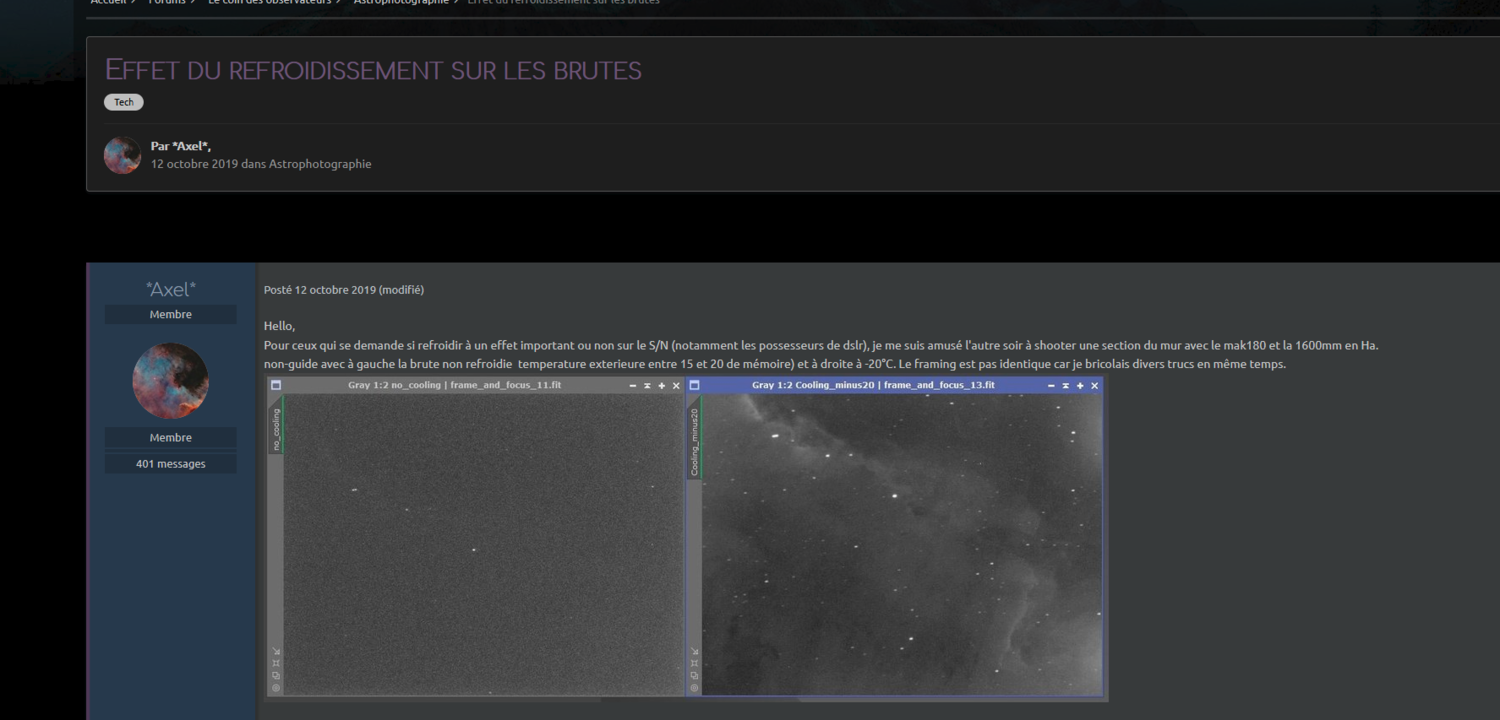Image resolution: width=1500 pixels, height=720 pixels.
Task: Go to 'Le coin des observateurs' breadcrumb
Action: (270, 2)
